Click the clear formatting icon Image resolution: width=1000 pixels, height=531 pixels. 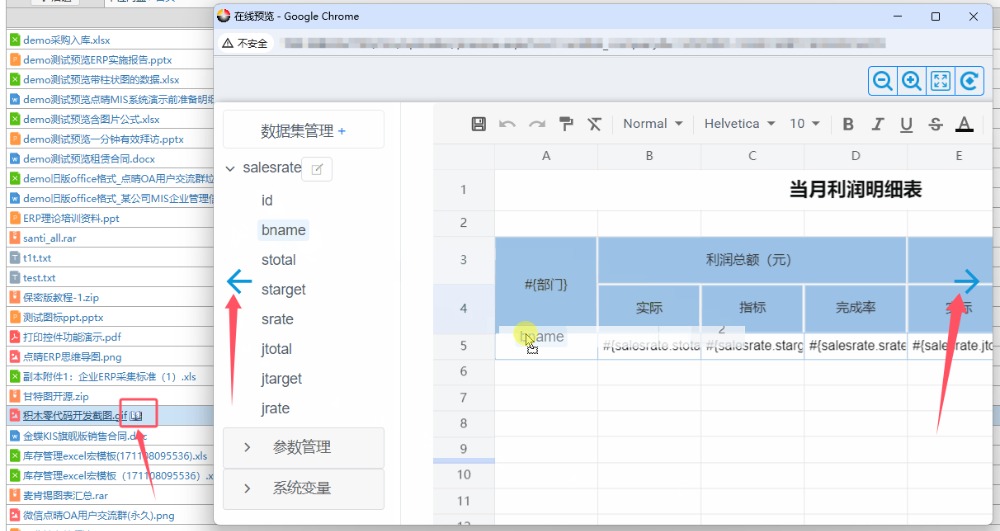coord(595,124)
